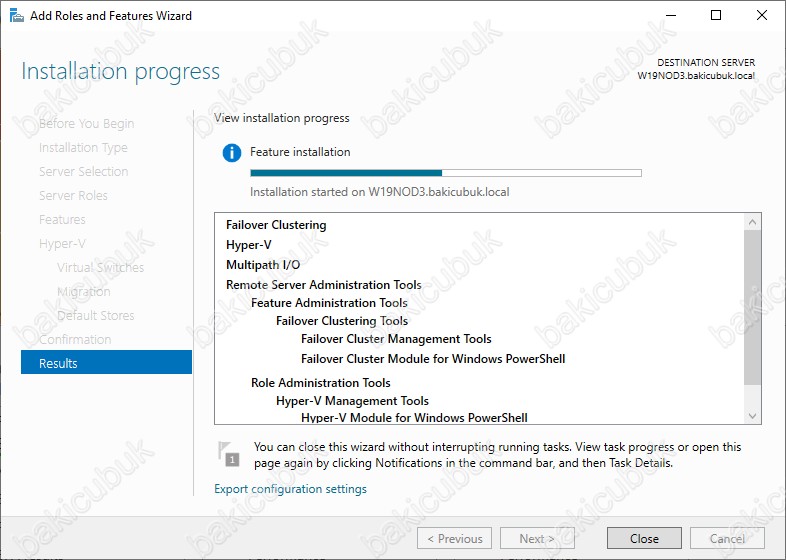The height and width of the screenshot is (560, 786).
Task: Open the notifications flag icon
Action: point(229,453)
